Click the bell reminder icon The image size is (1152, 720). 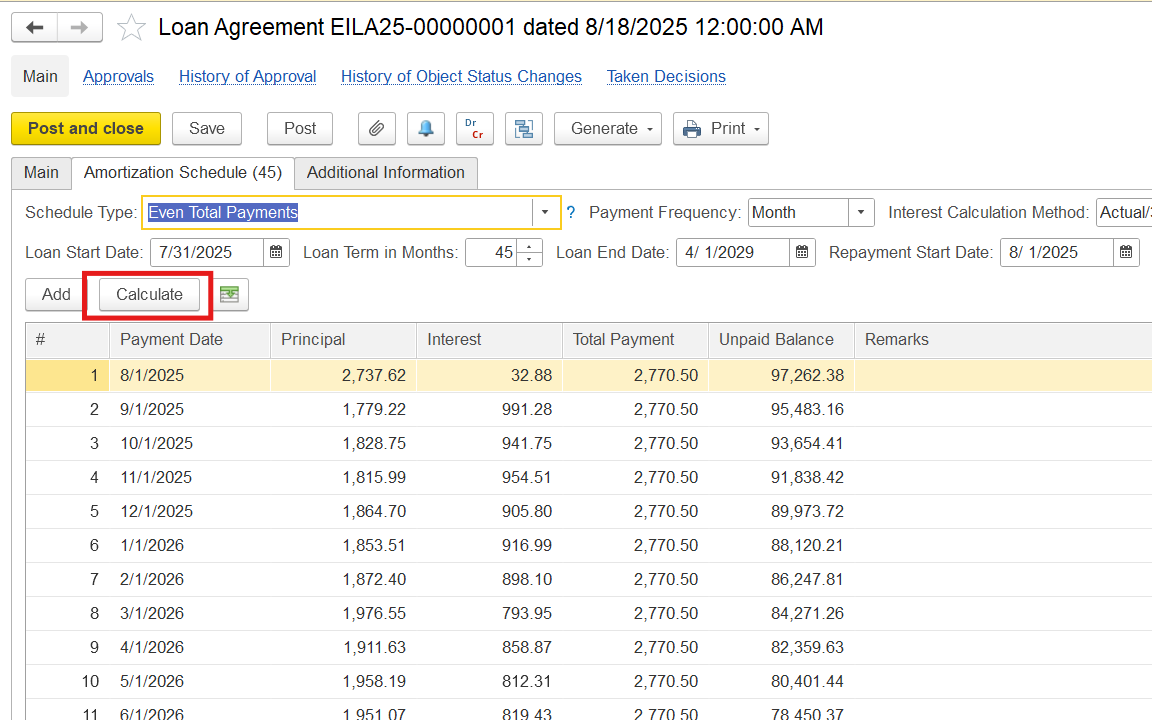point(426,129)
